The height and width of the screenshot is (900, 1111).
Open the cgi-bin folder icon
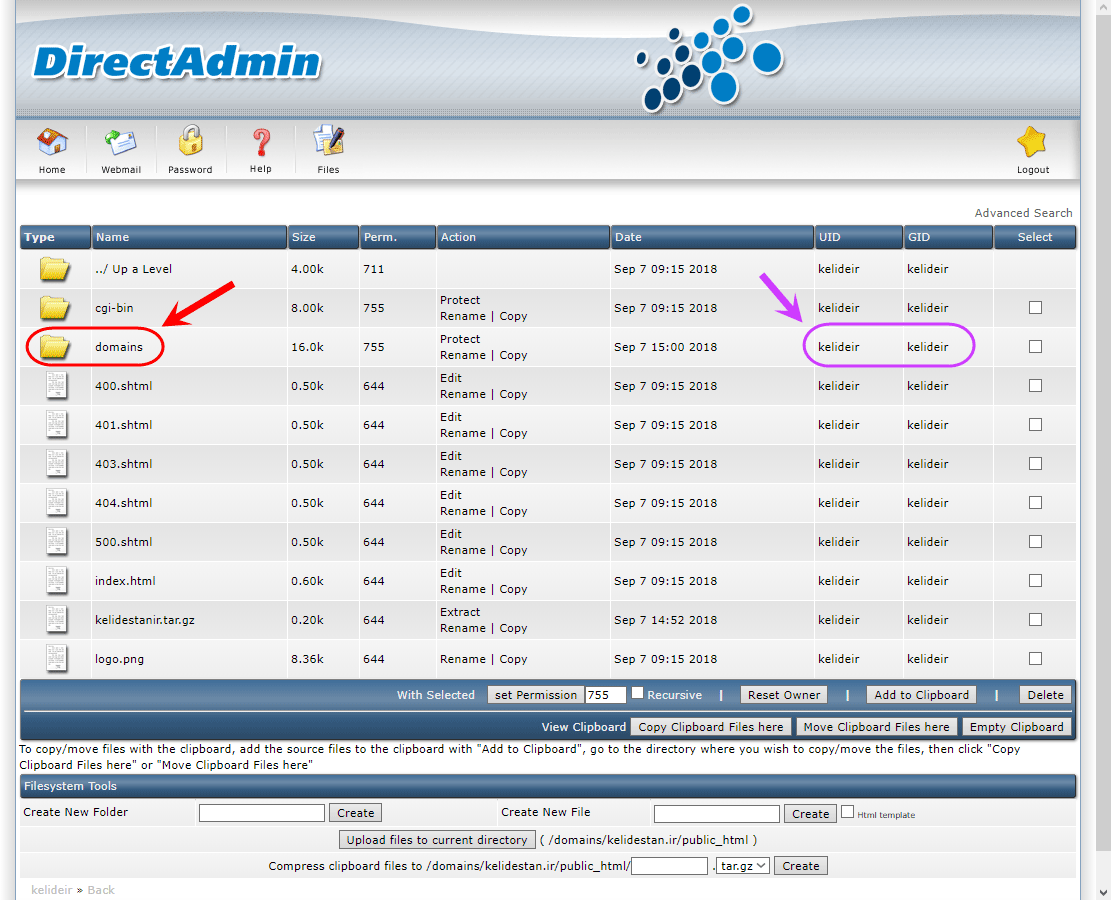pos(55,308)
